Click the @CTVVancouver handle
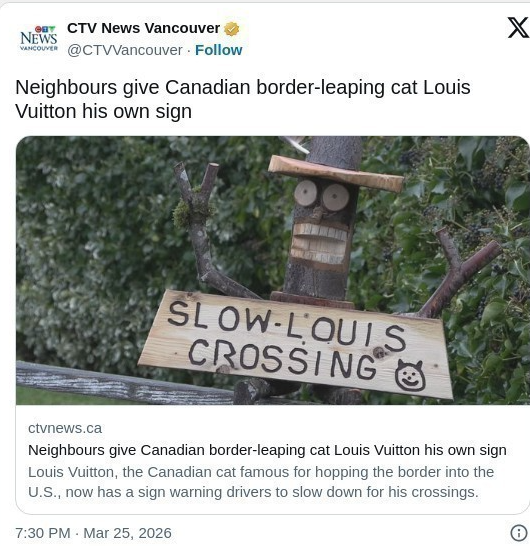The height and width of the screenshot is (546, 530). click(x=125, y=50)
